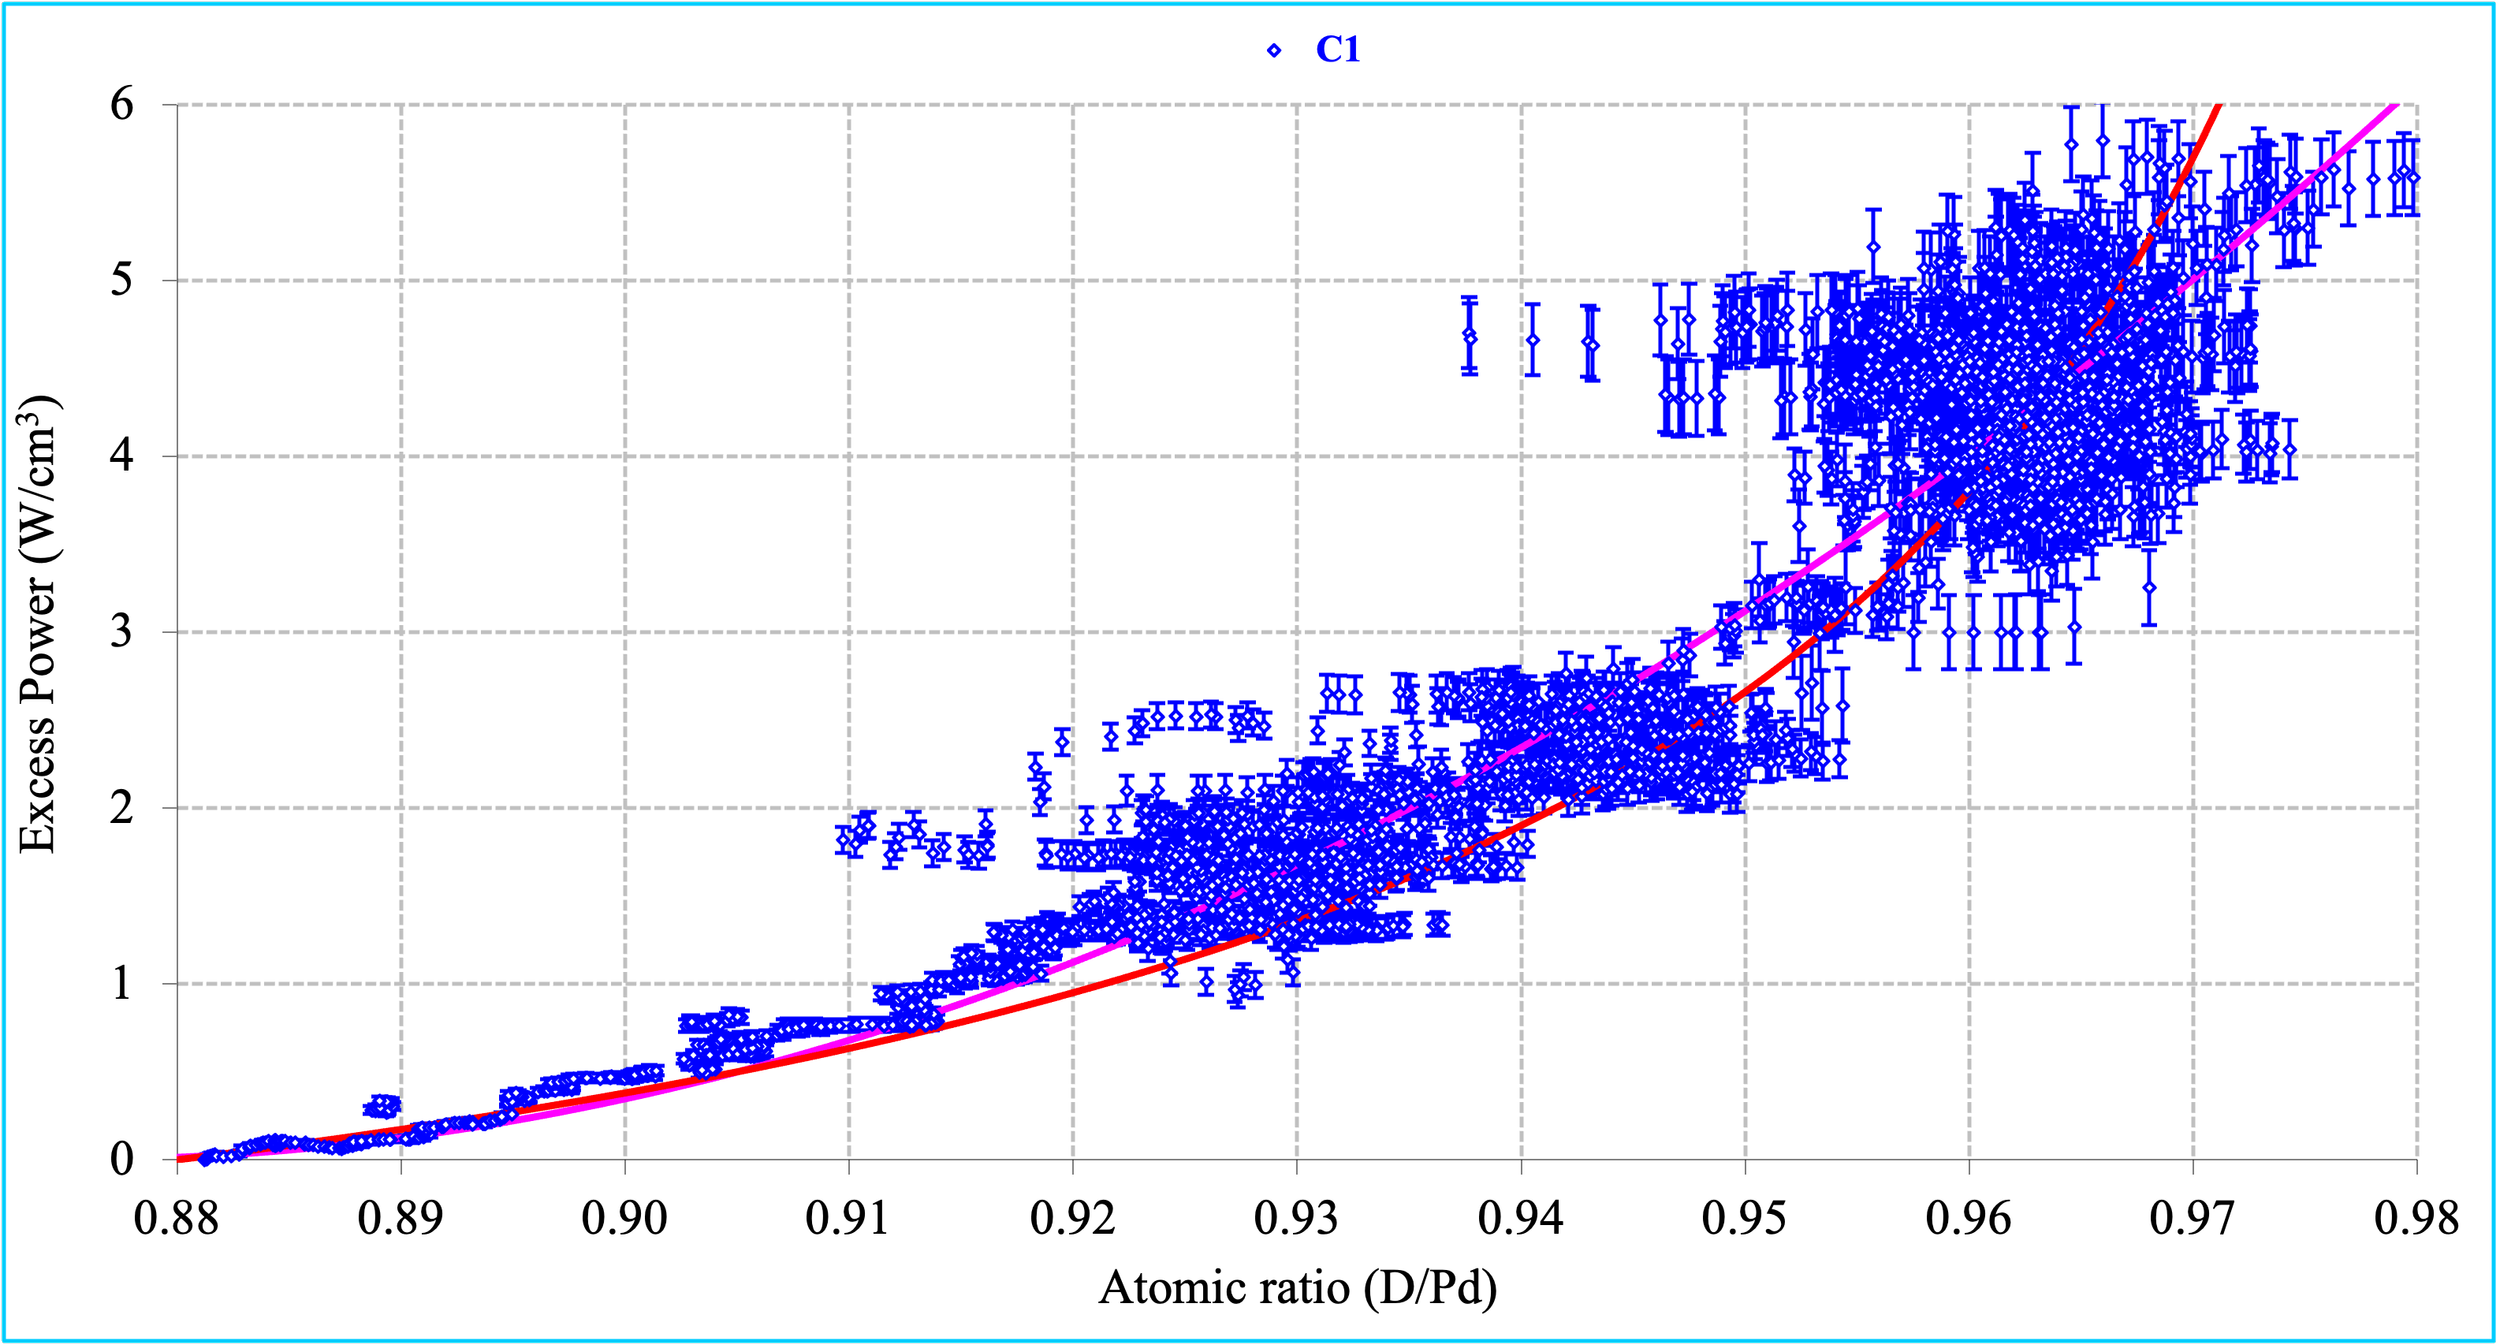Screen dimensions: 2500x1344
Task: Click the 0.94 x-axis tick label
Action: pos(1520,1218)
